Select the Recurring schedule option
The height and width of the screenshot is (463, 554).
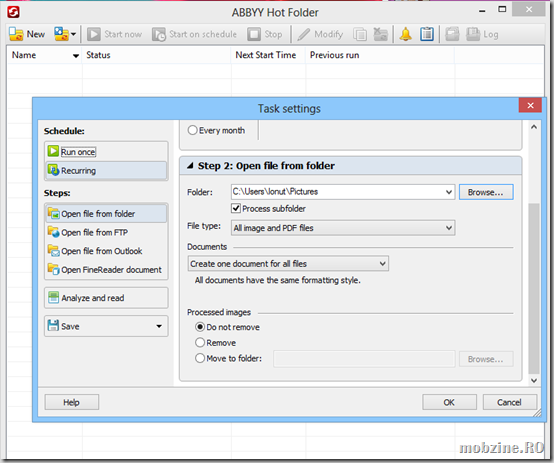(106, 170)
